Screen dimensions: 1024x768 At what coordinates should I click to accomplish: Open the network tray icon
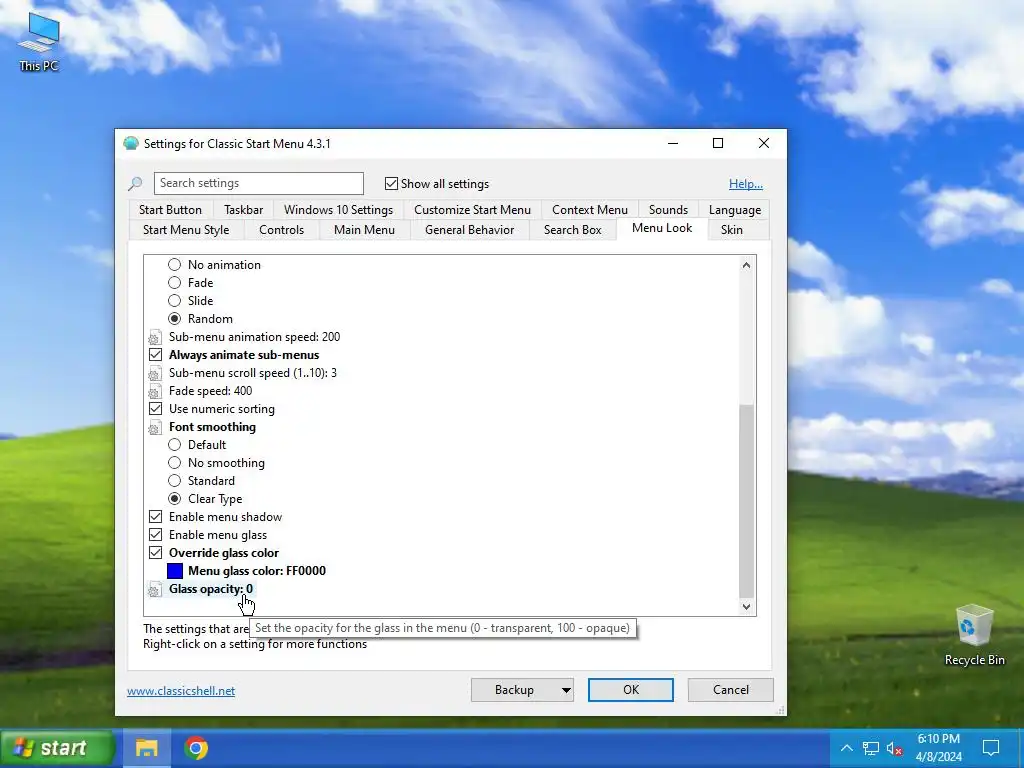point(871,748)
